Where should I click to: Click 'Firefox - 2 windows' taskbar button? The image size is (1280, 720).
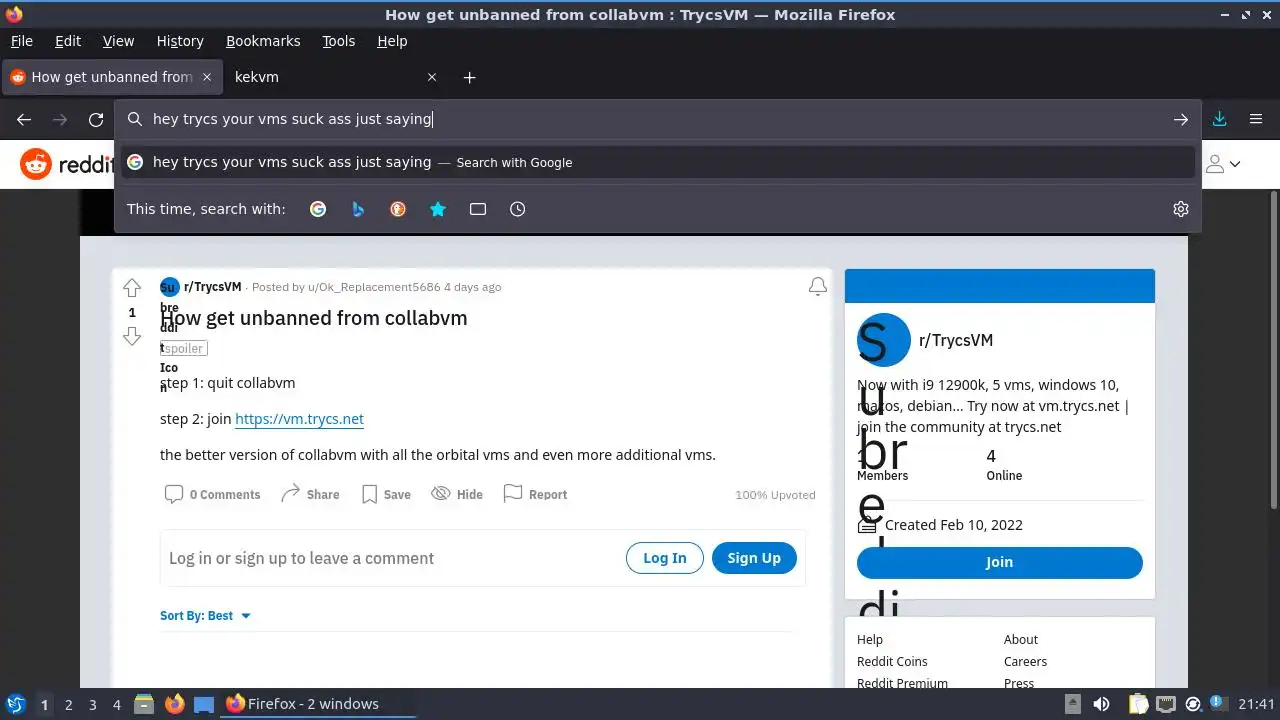coord(318,704)
